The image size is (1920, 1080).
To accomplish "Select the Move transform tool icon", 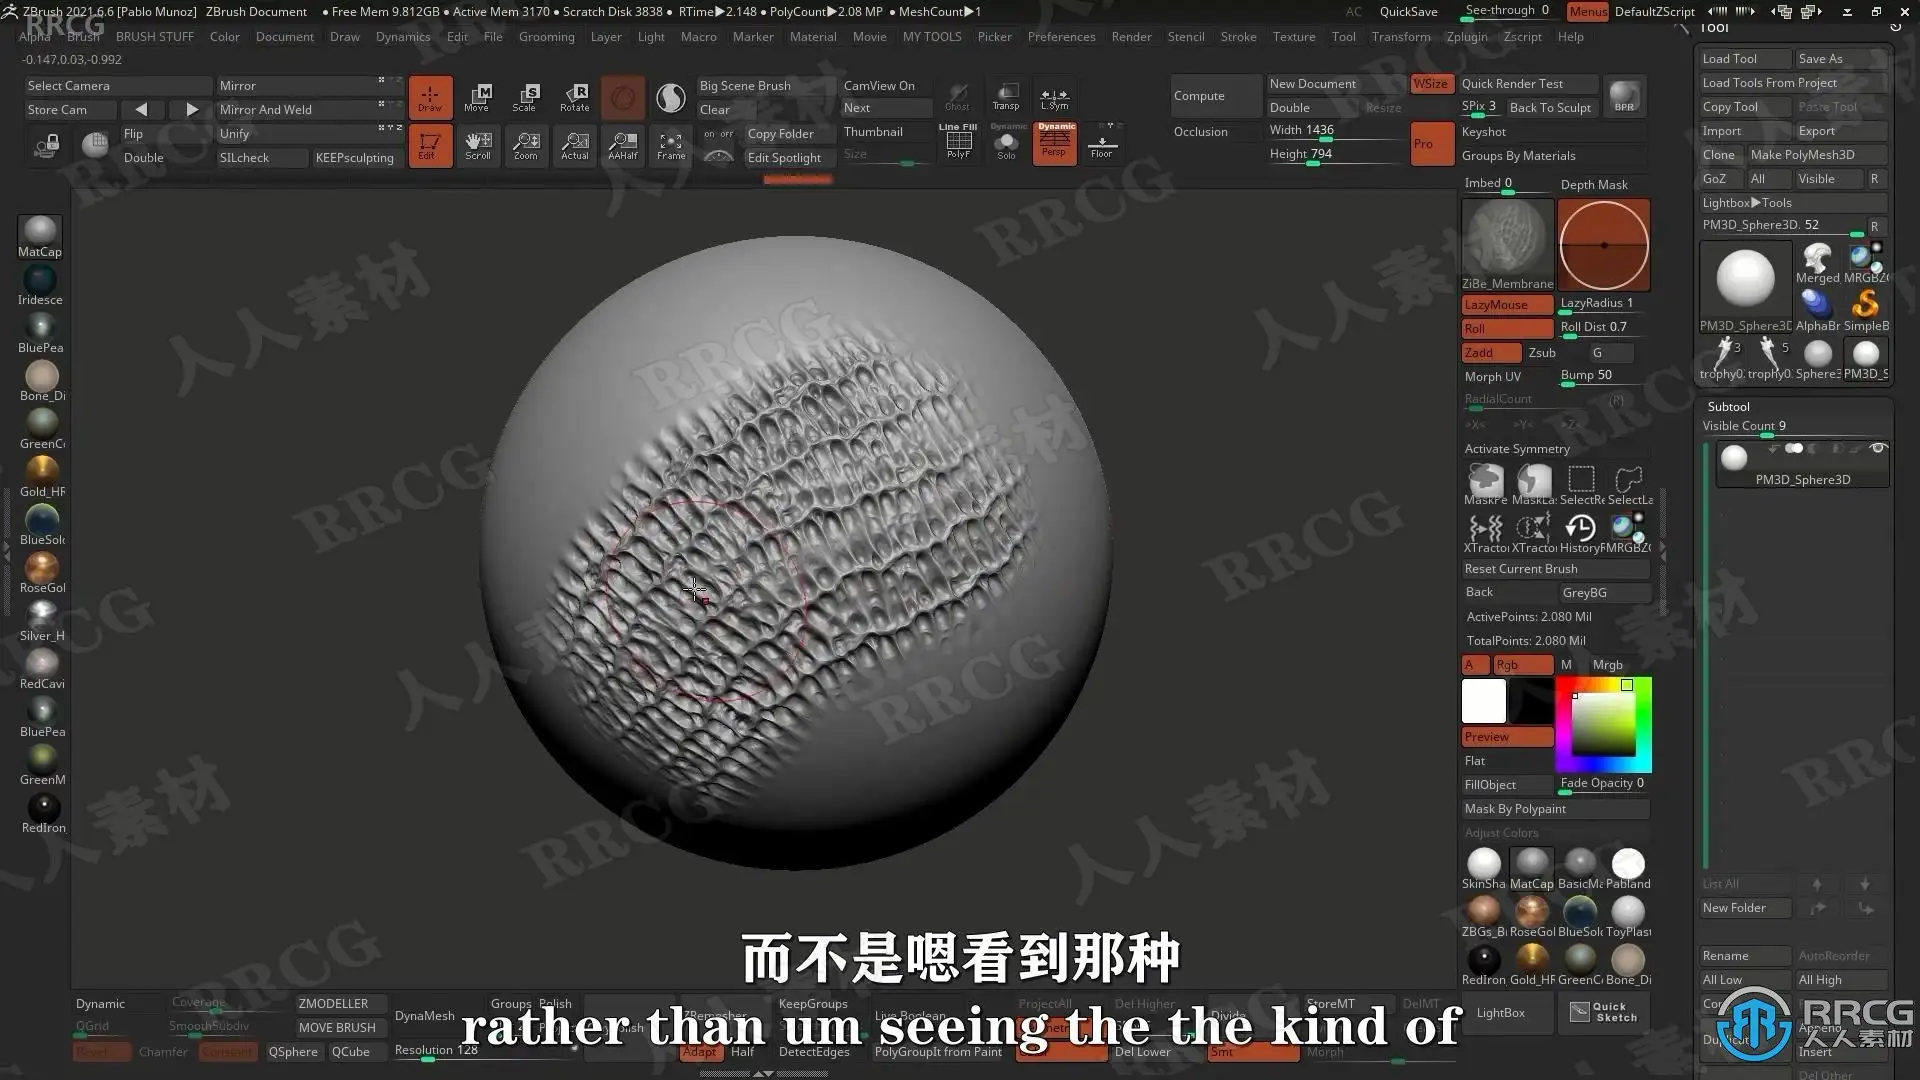I will (x=477, y=97).
